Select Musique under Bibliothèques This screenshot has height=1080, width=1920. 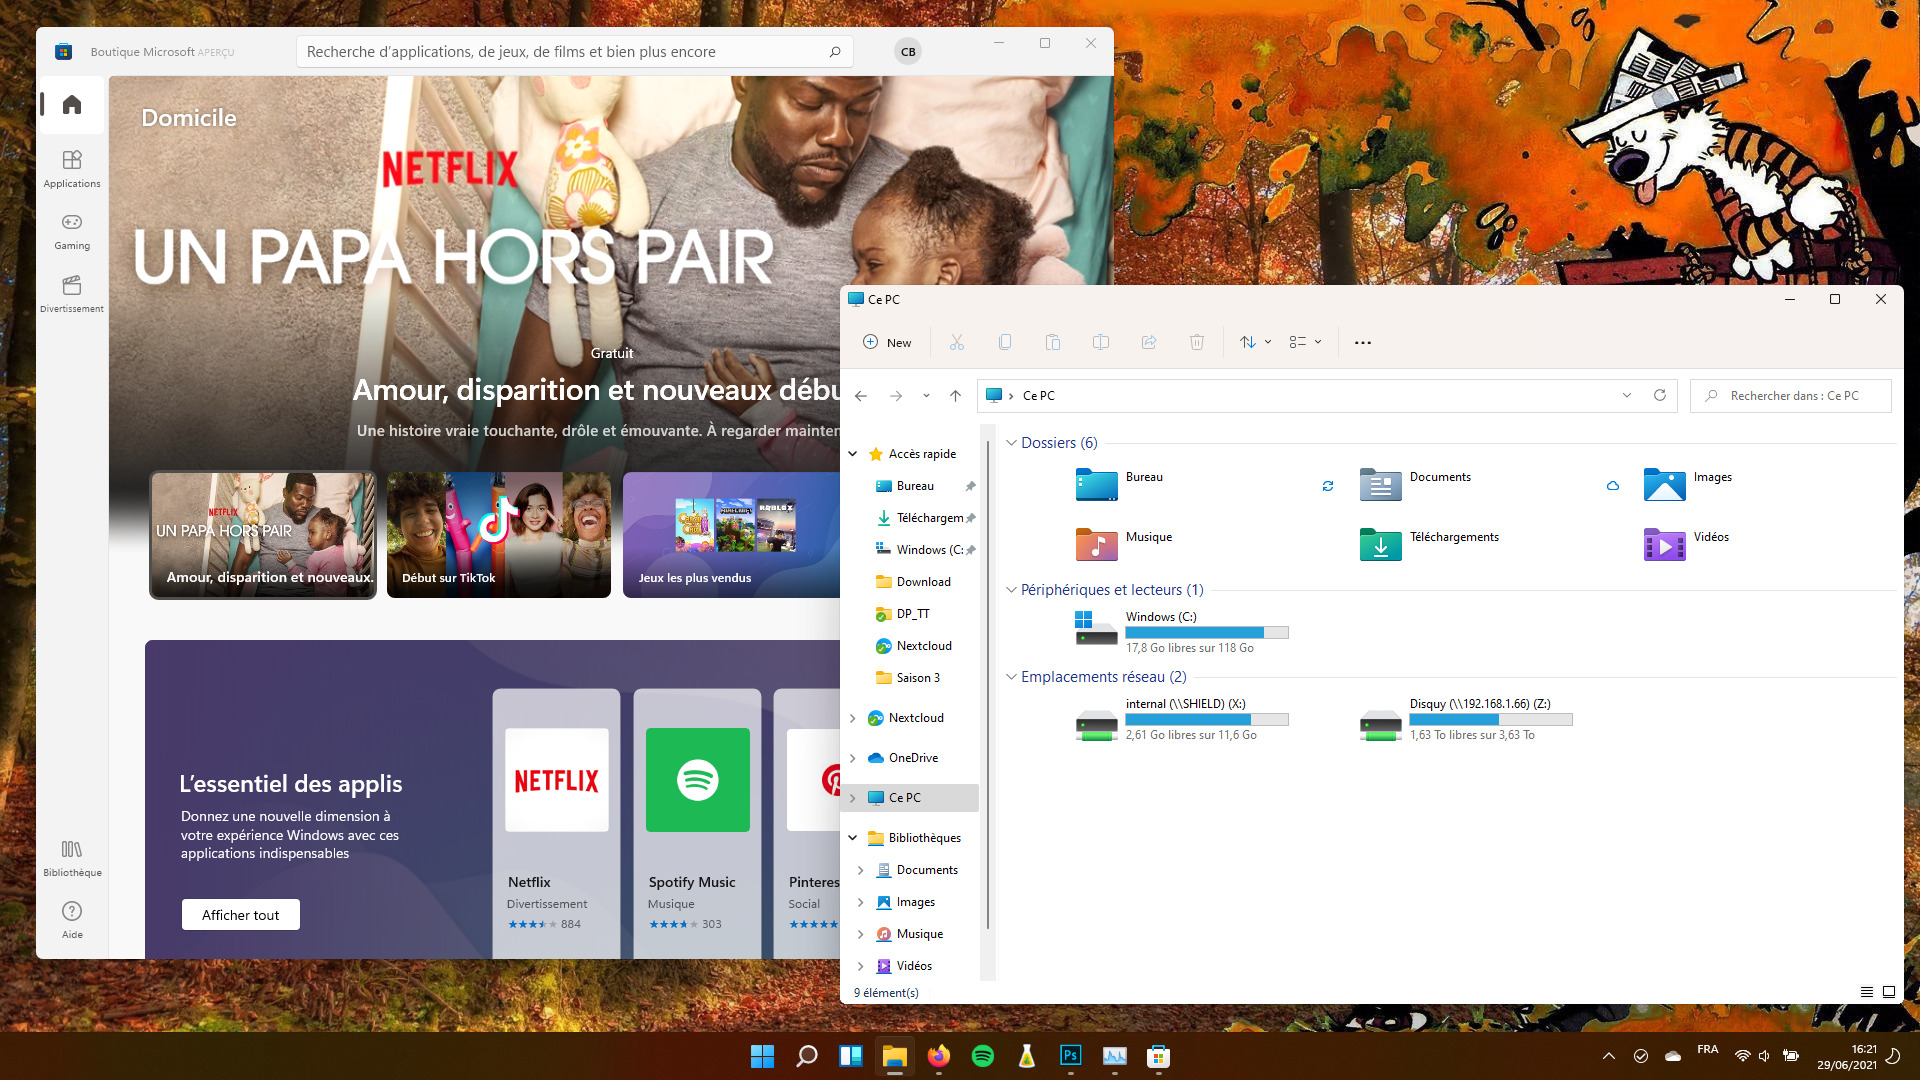click(x=912, y=934)
